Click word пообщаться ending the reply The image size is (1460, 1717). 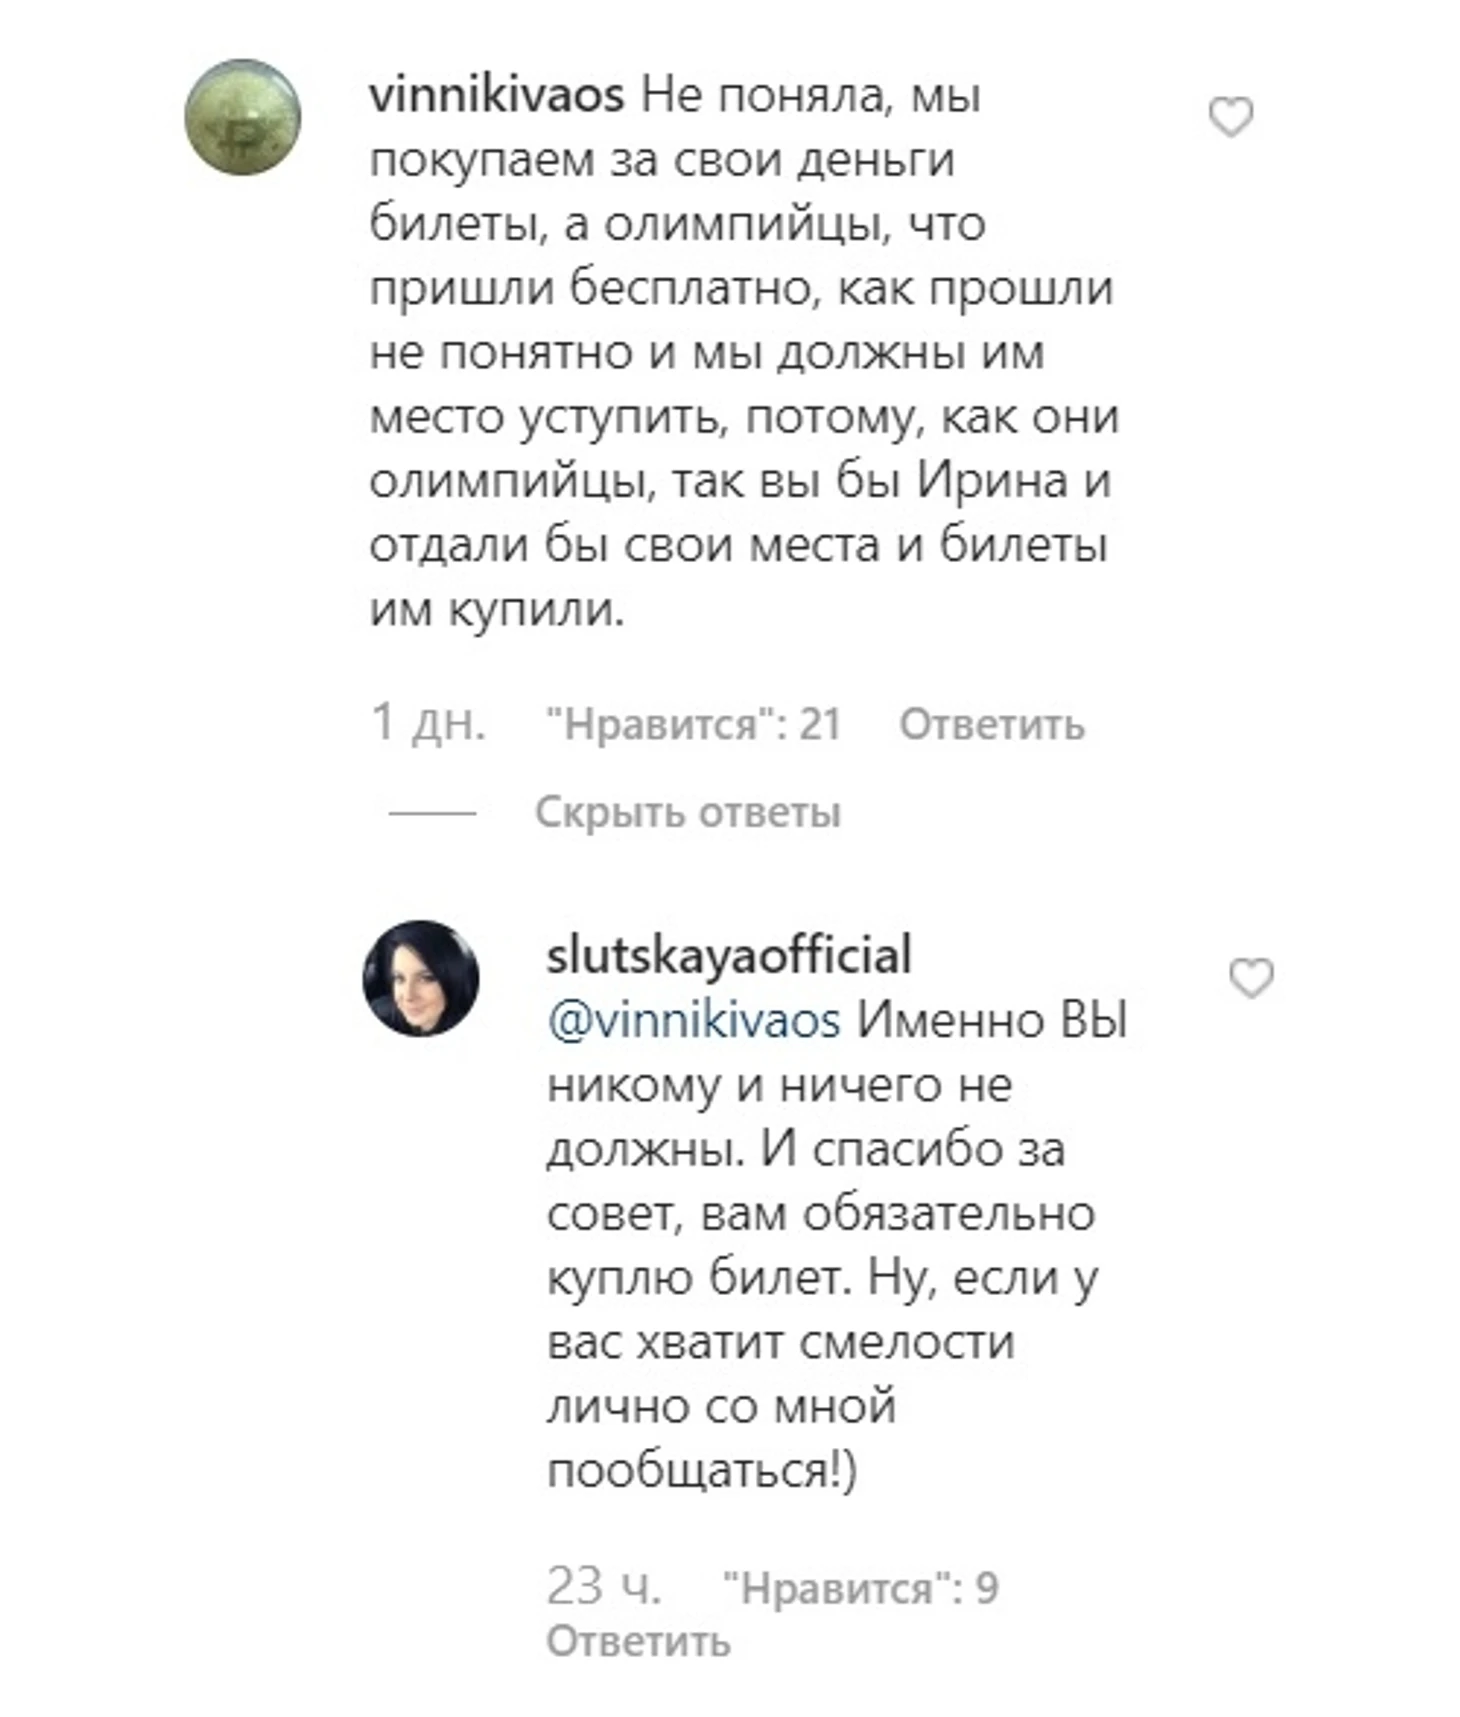click(x=690, y=1470)
